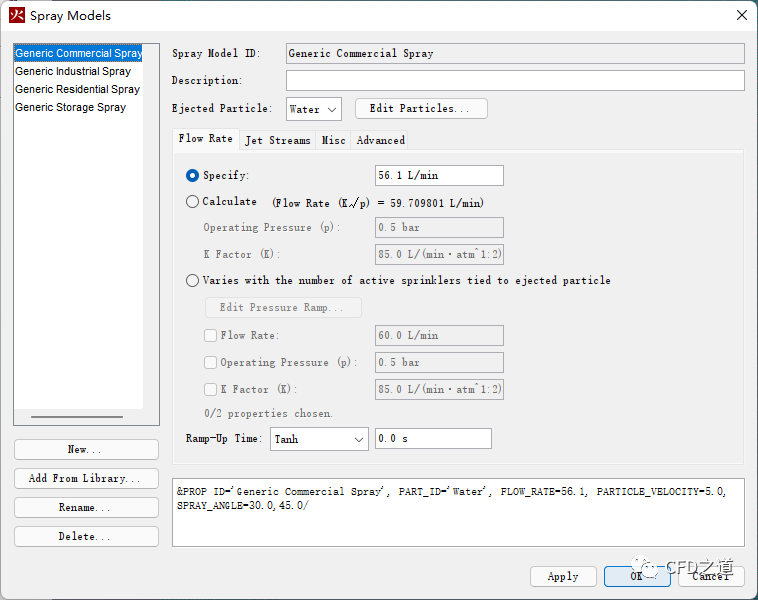Image resolution: width=758 pixels, height=600 pixels.
Task: Select the Specify flow rate radio button
Action: point(193,176)
